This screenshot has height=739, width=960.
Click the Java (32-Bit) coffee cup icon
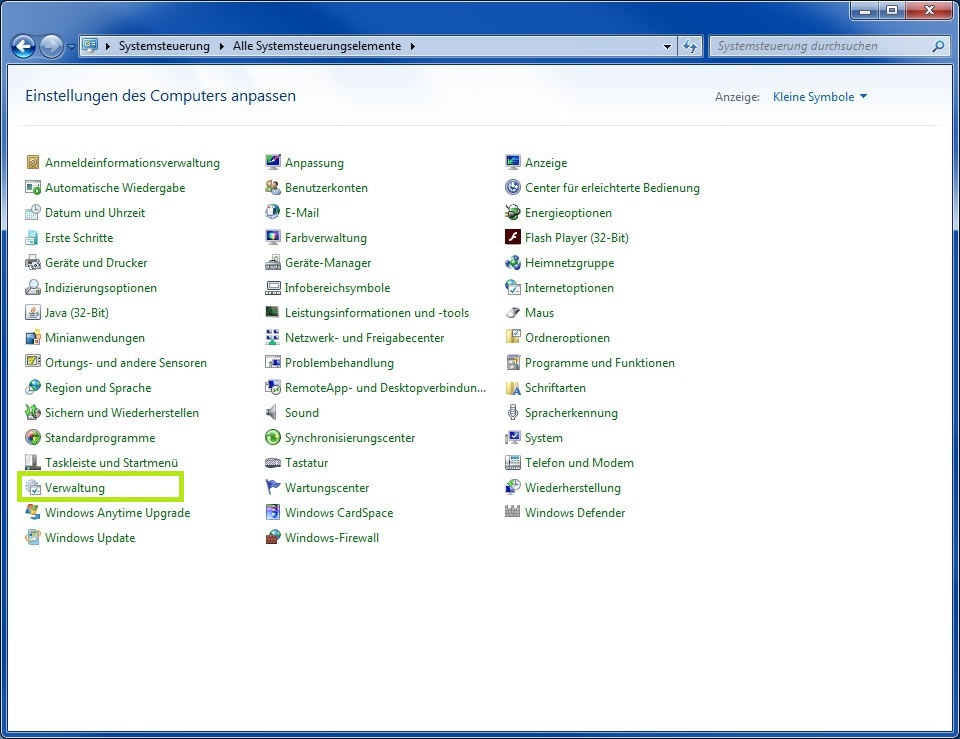tap(32, 312)
